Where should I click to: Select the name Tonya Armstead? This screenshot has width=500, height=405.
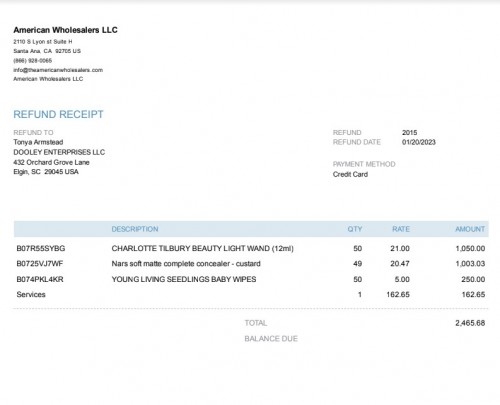pos(38,142)
